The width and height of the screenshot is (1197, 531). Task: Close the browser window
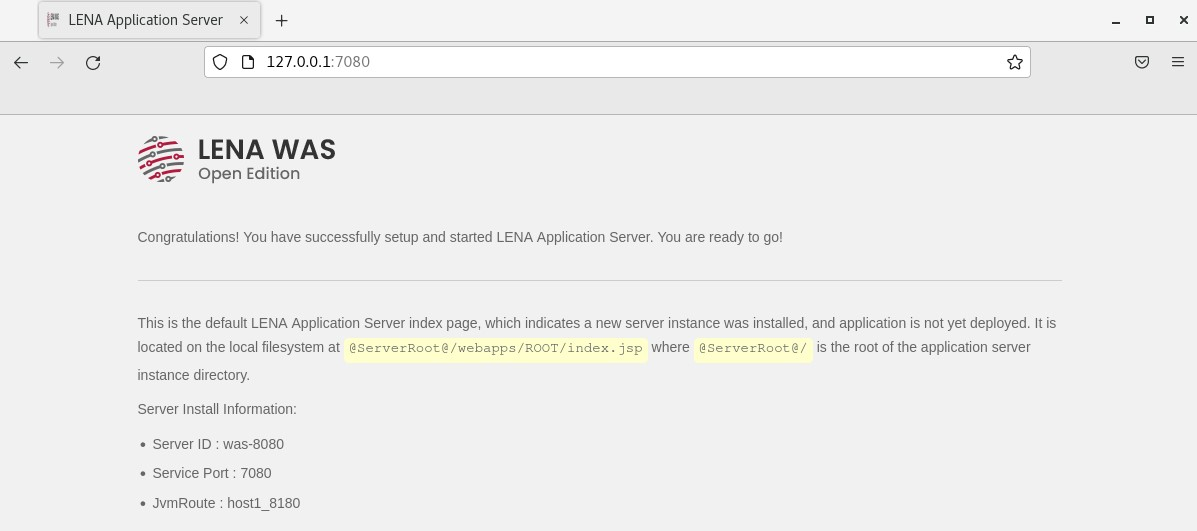[x=1184, y=21]
